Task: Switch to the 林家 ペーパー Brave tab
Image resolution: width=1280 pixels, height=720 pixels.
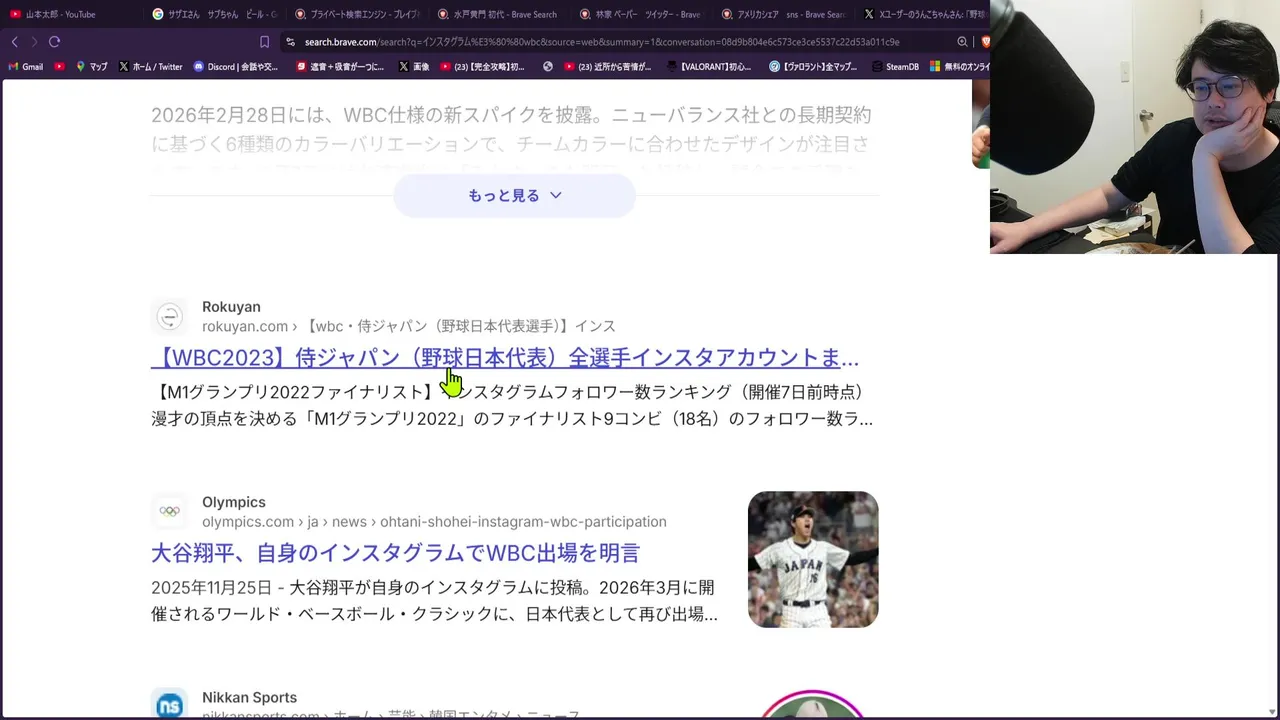Action: pos(642,14)
